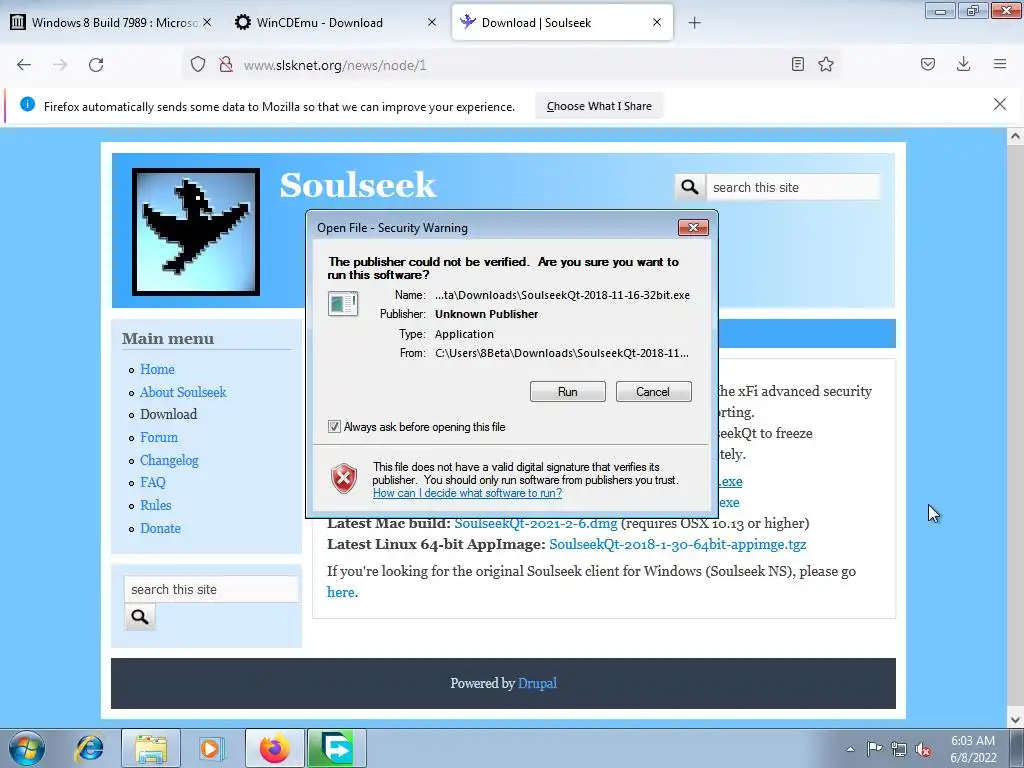Open Download in the Main menu
This screenshot has height=768, width=1024.
pyautogui.click(x=168, y=415)
